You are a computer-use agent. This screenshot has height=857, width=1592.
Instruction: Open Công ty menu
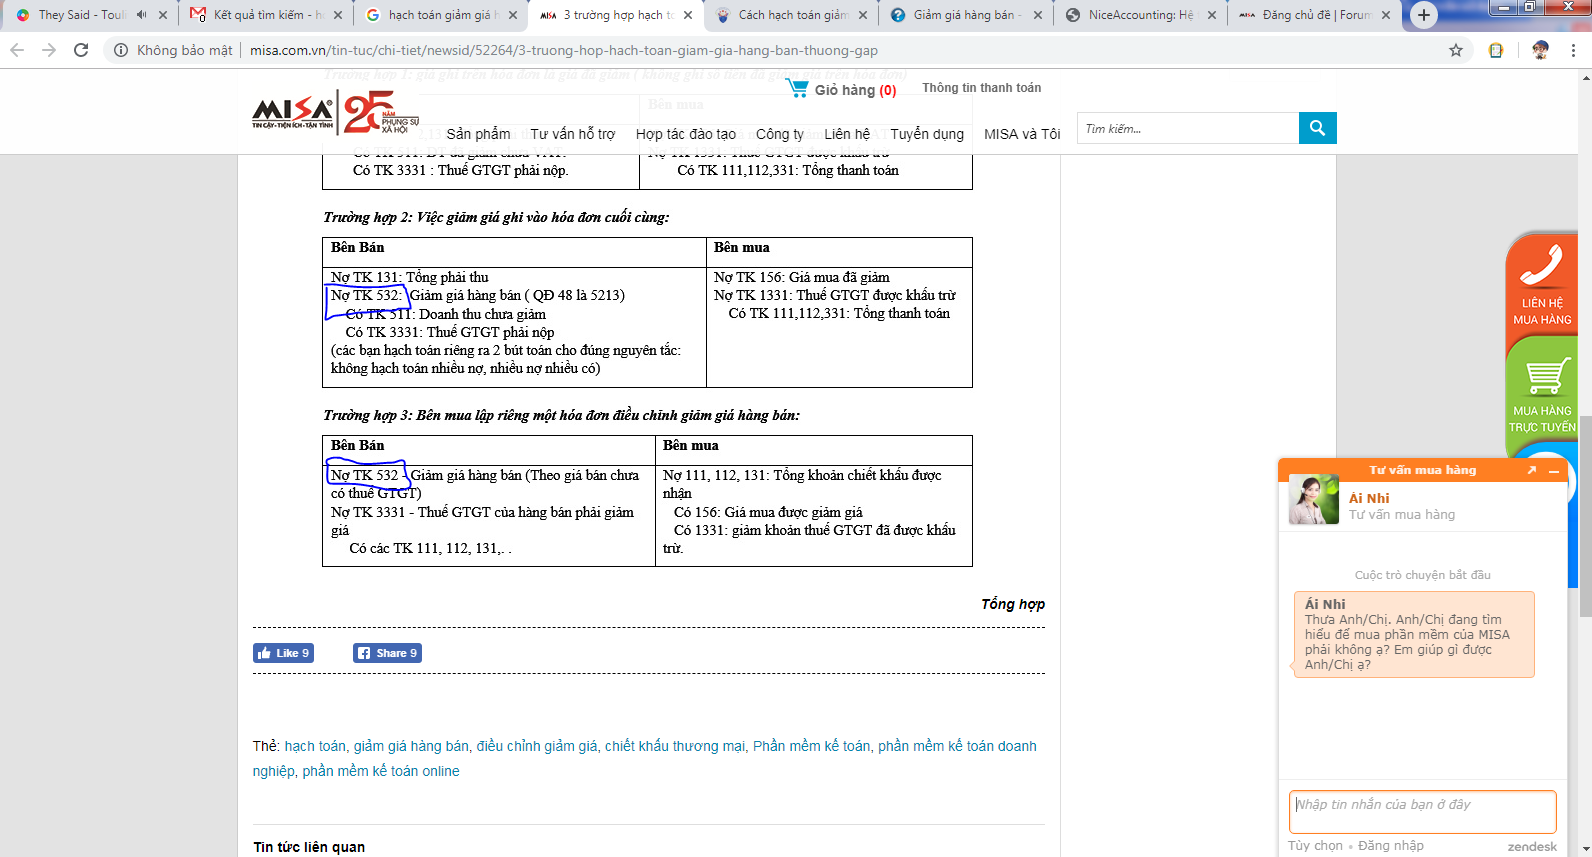point(780,134)
